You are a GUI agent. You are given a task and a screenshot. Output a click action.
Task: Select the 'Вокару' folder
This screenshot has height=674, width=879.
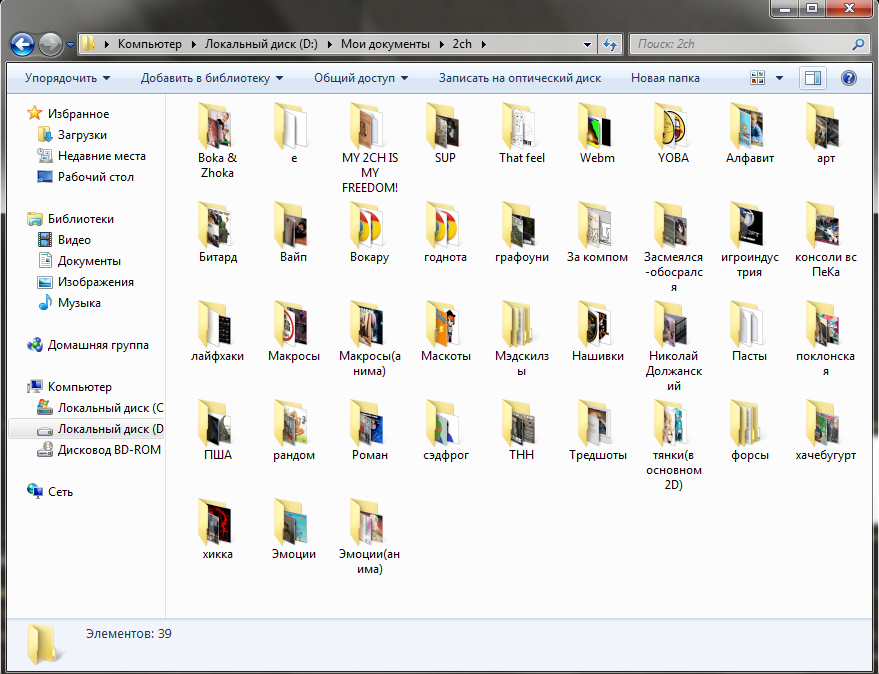(x=369, y=232)
